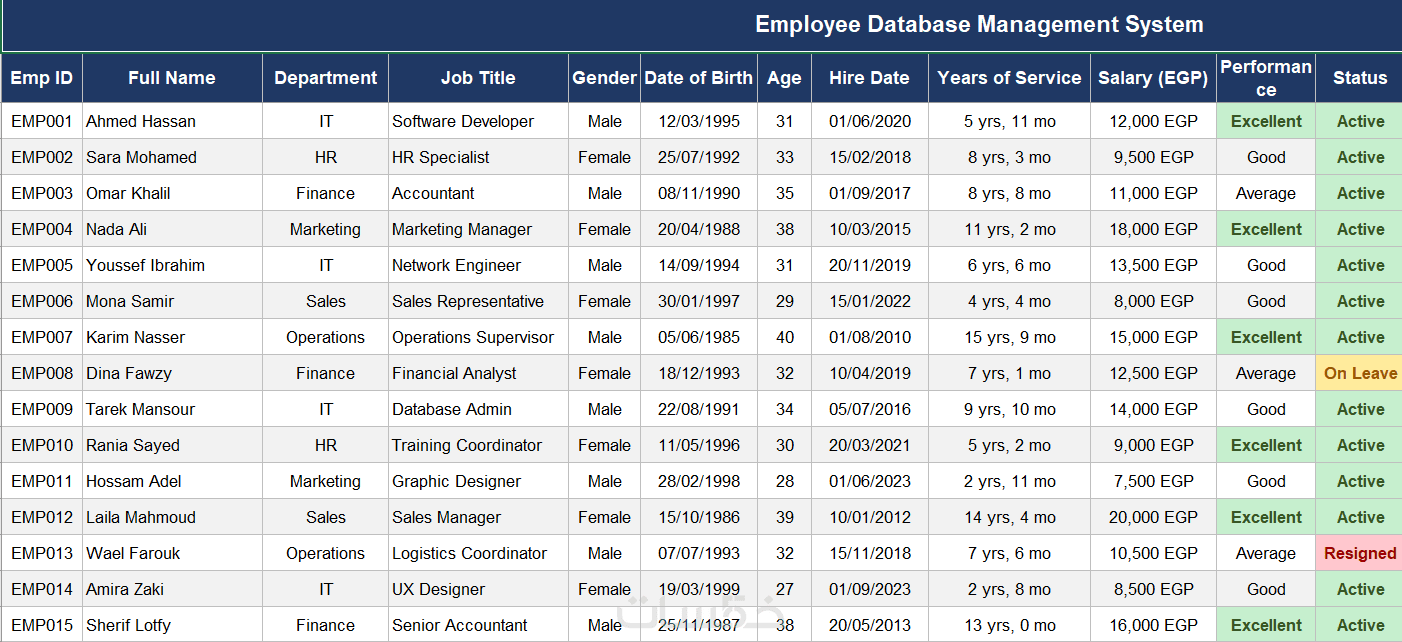The image size is (1402, 642).
Task: Select Omar Khalil's hire date 01/09/2017
Action: coord(870,193)
